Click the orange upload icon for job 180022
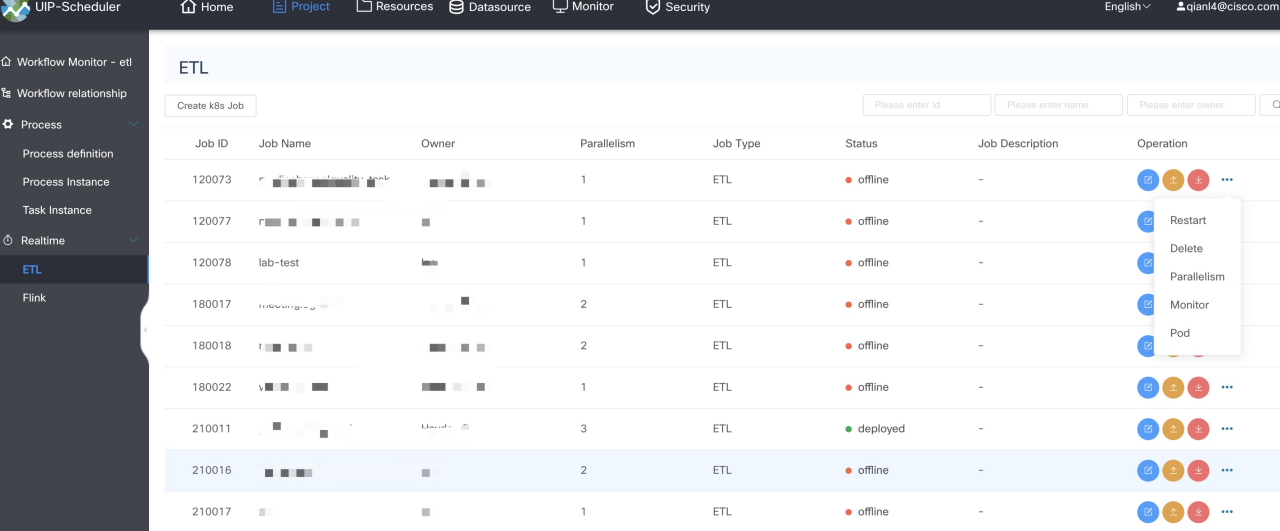1280x531 pixels. tap(1173, 387)
